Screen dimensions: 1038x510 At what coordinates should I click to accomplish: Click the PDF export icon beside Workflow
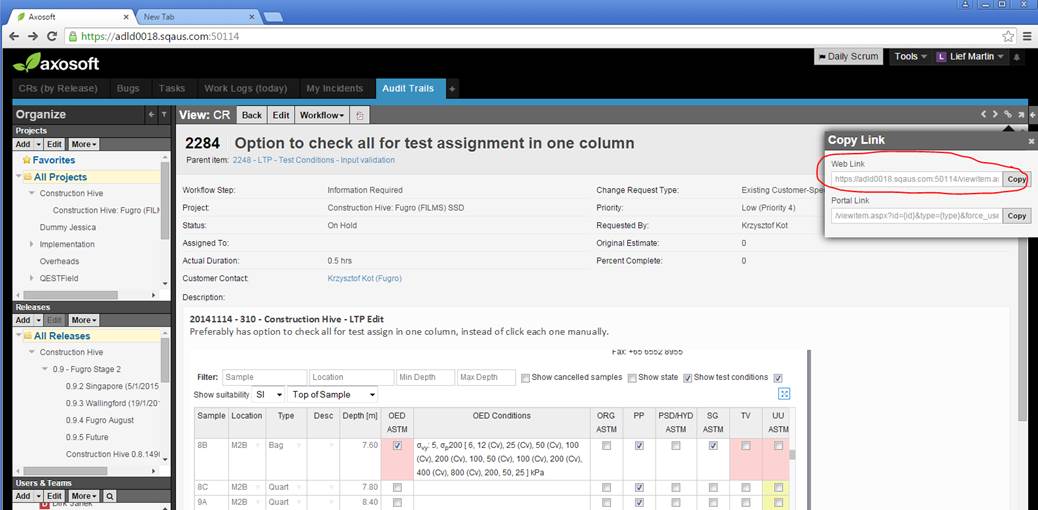(x=361, y=116)
